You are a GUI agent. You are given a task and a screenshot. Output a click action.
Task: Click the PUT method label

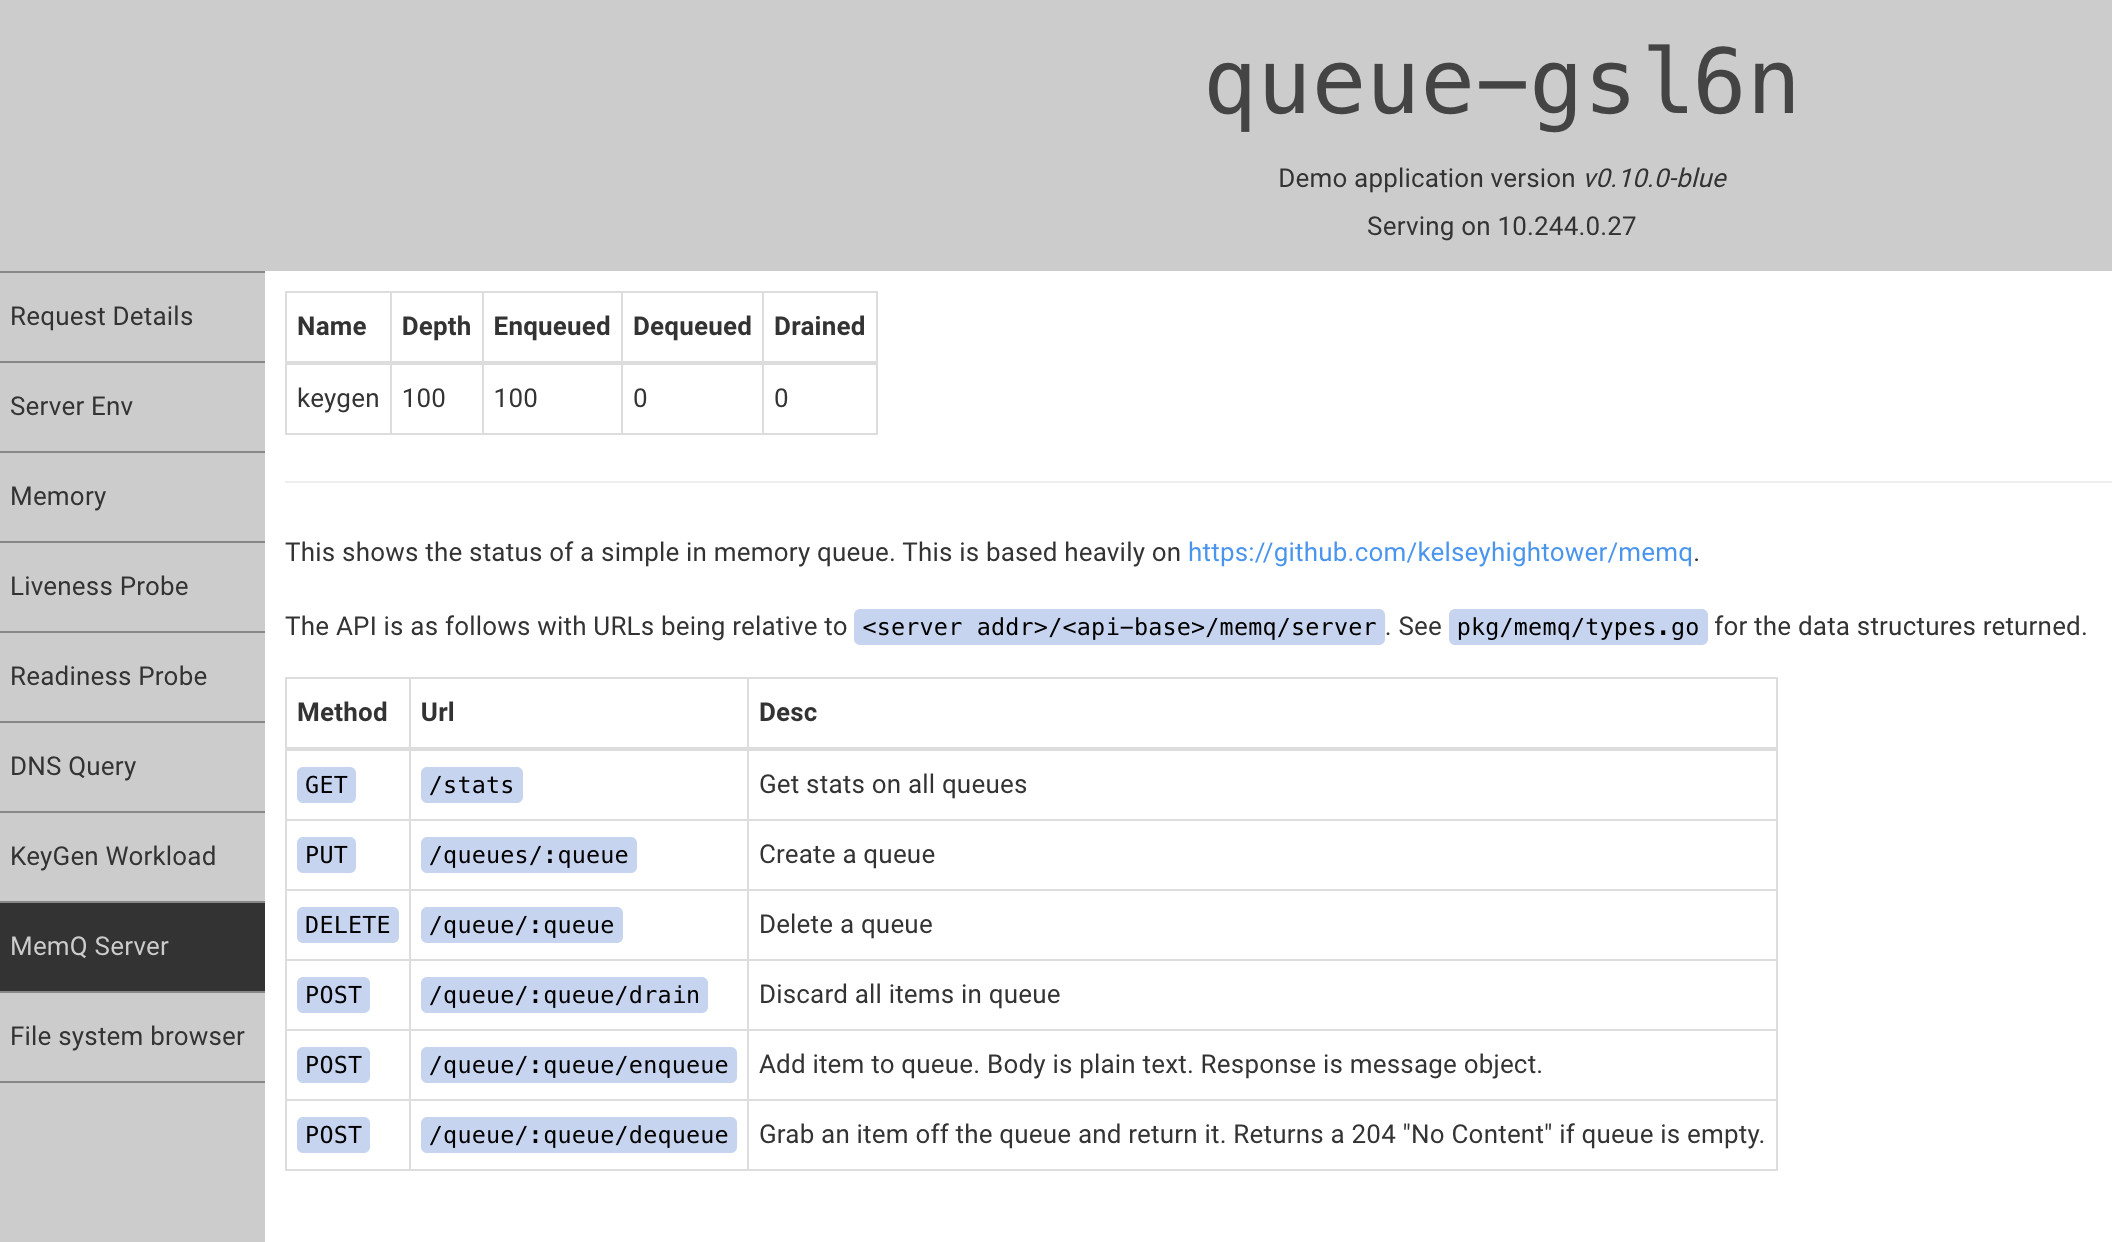[326, 855]
